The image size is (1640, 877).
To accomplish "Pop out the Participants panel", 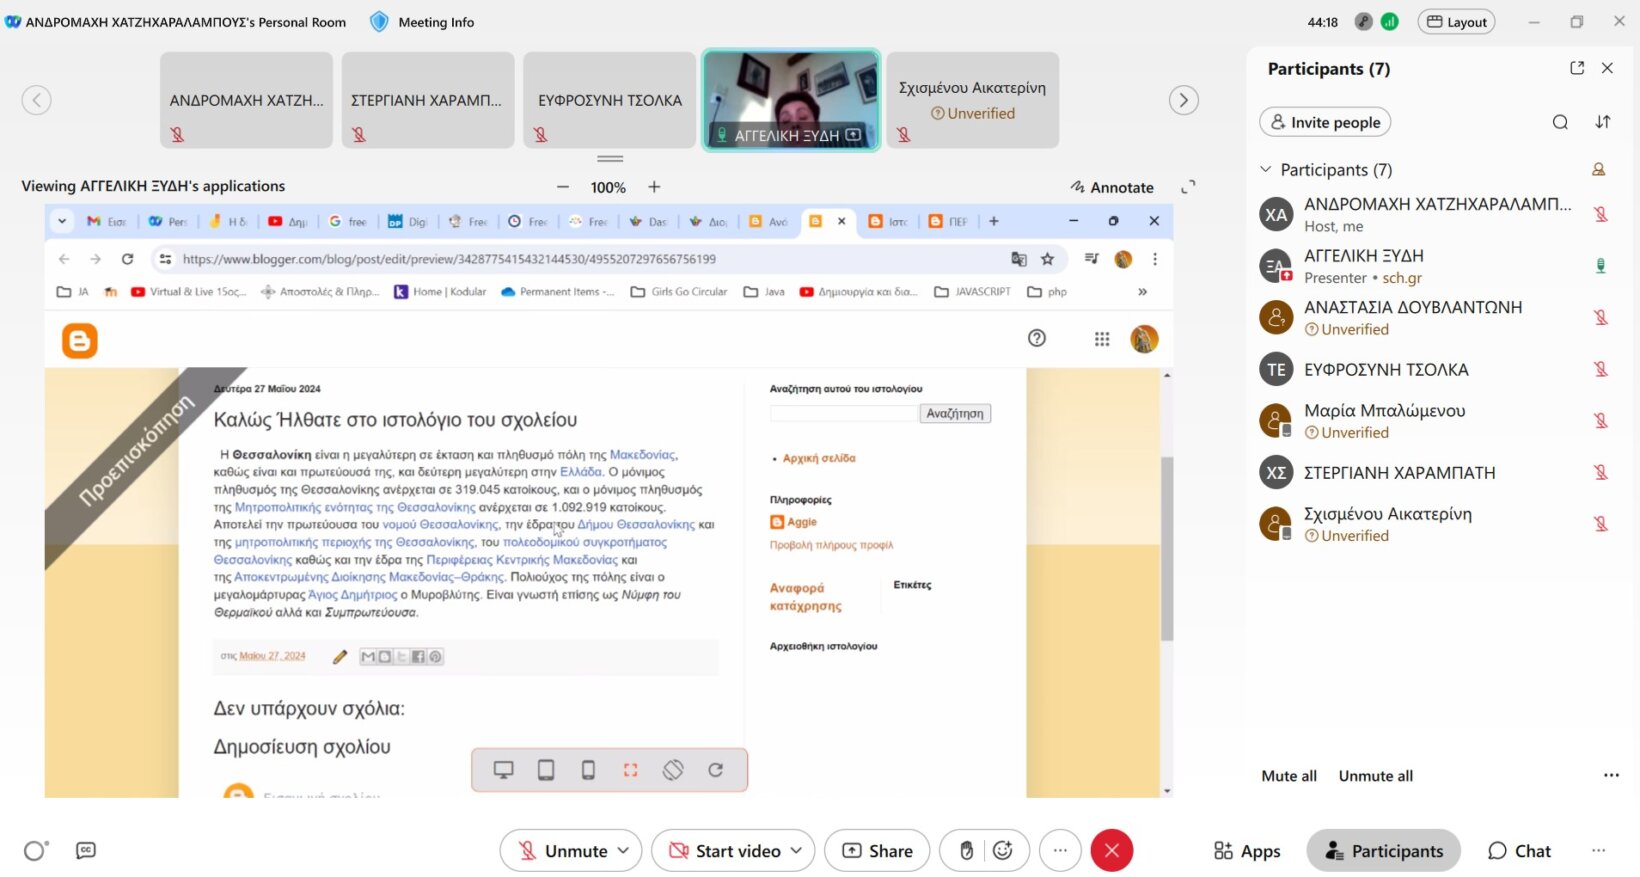I will (1577, 68).
